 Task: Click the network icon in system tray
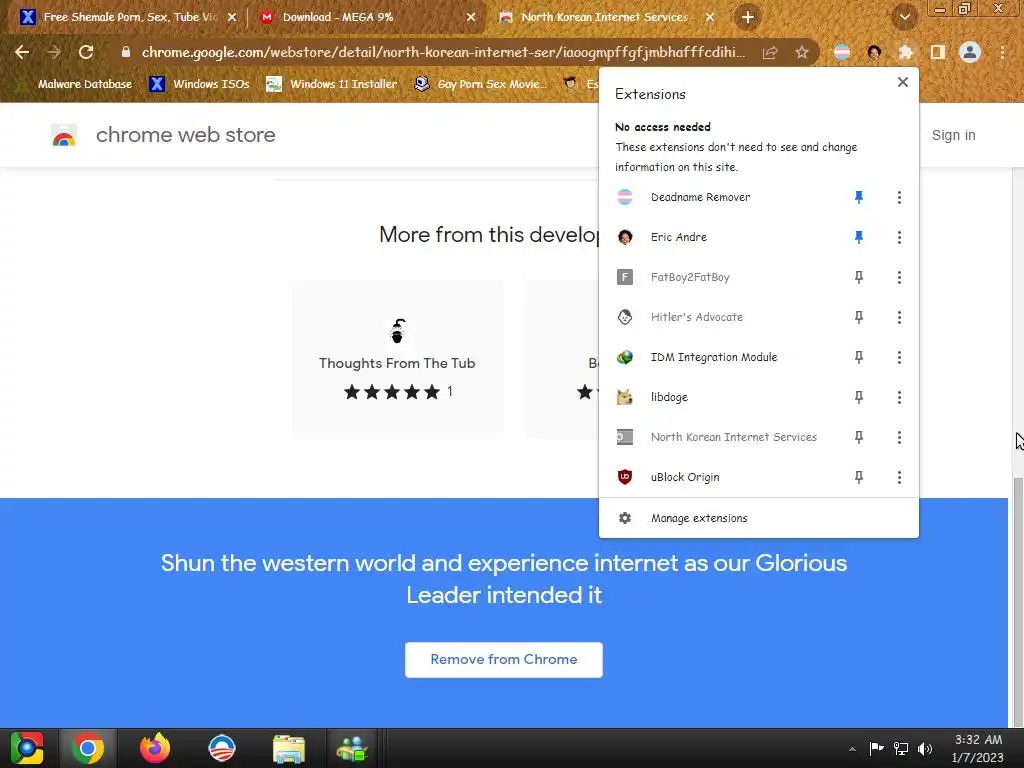tap(901, 748)
